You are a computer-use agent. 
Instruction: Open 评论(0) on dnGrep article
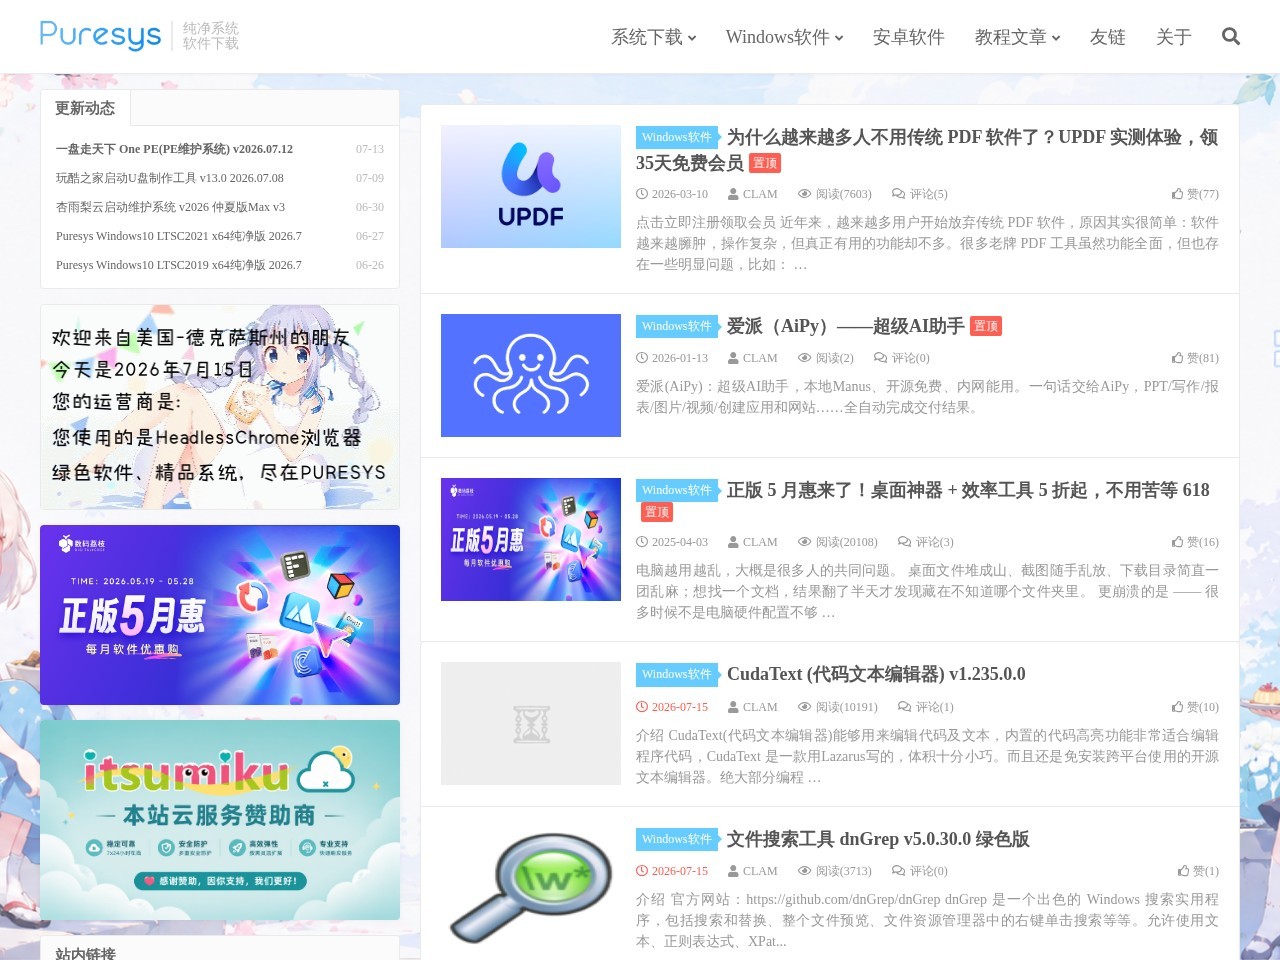point(920,871)
